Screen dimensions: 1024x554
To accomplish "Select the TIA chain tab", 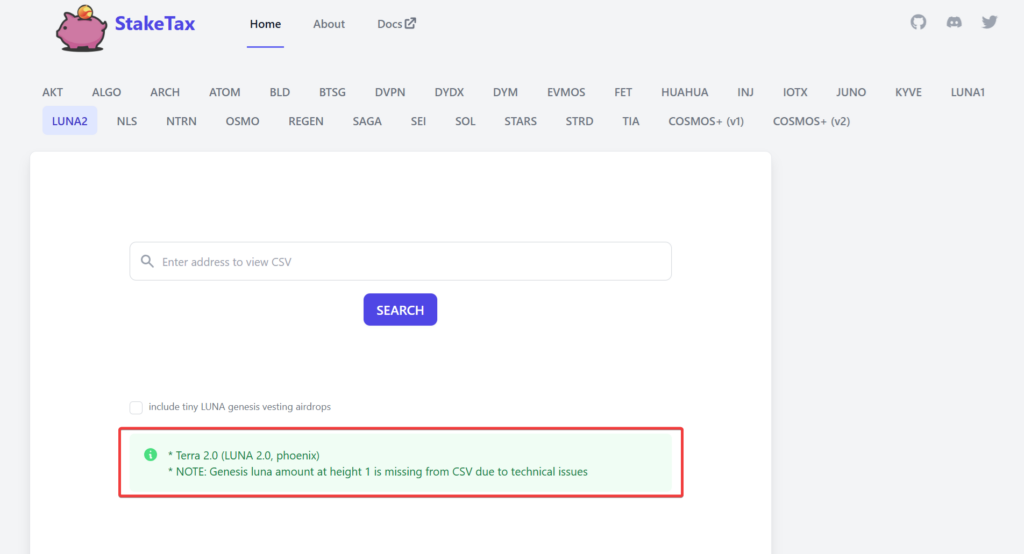I will [631, 121].
